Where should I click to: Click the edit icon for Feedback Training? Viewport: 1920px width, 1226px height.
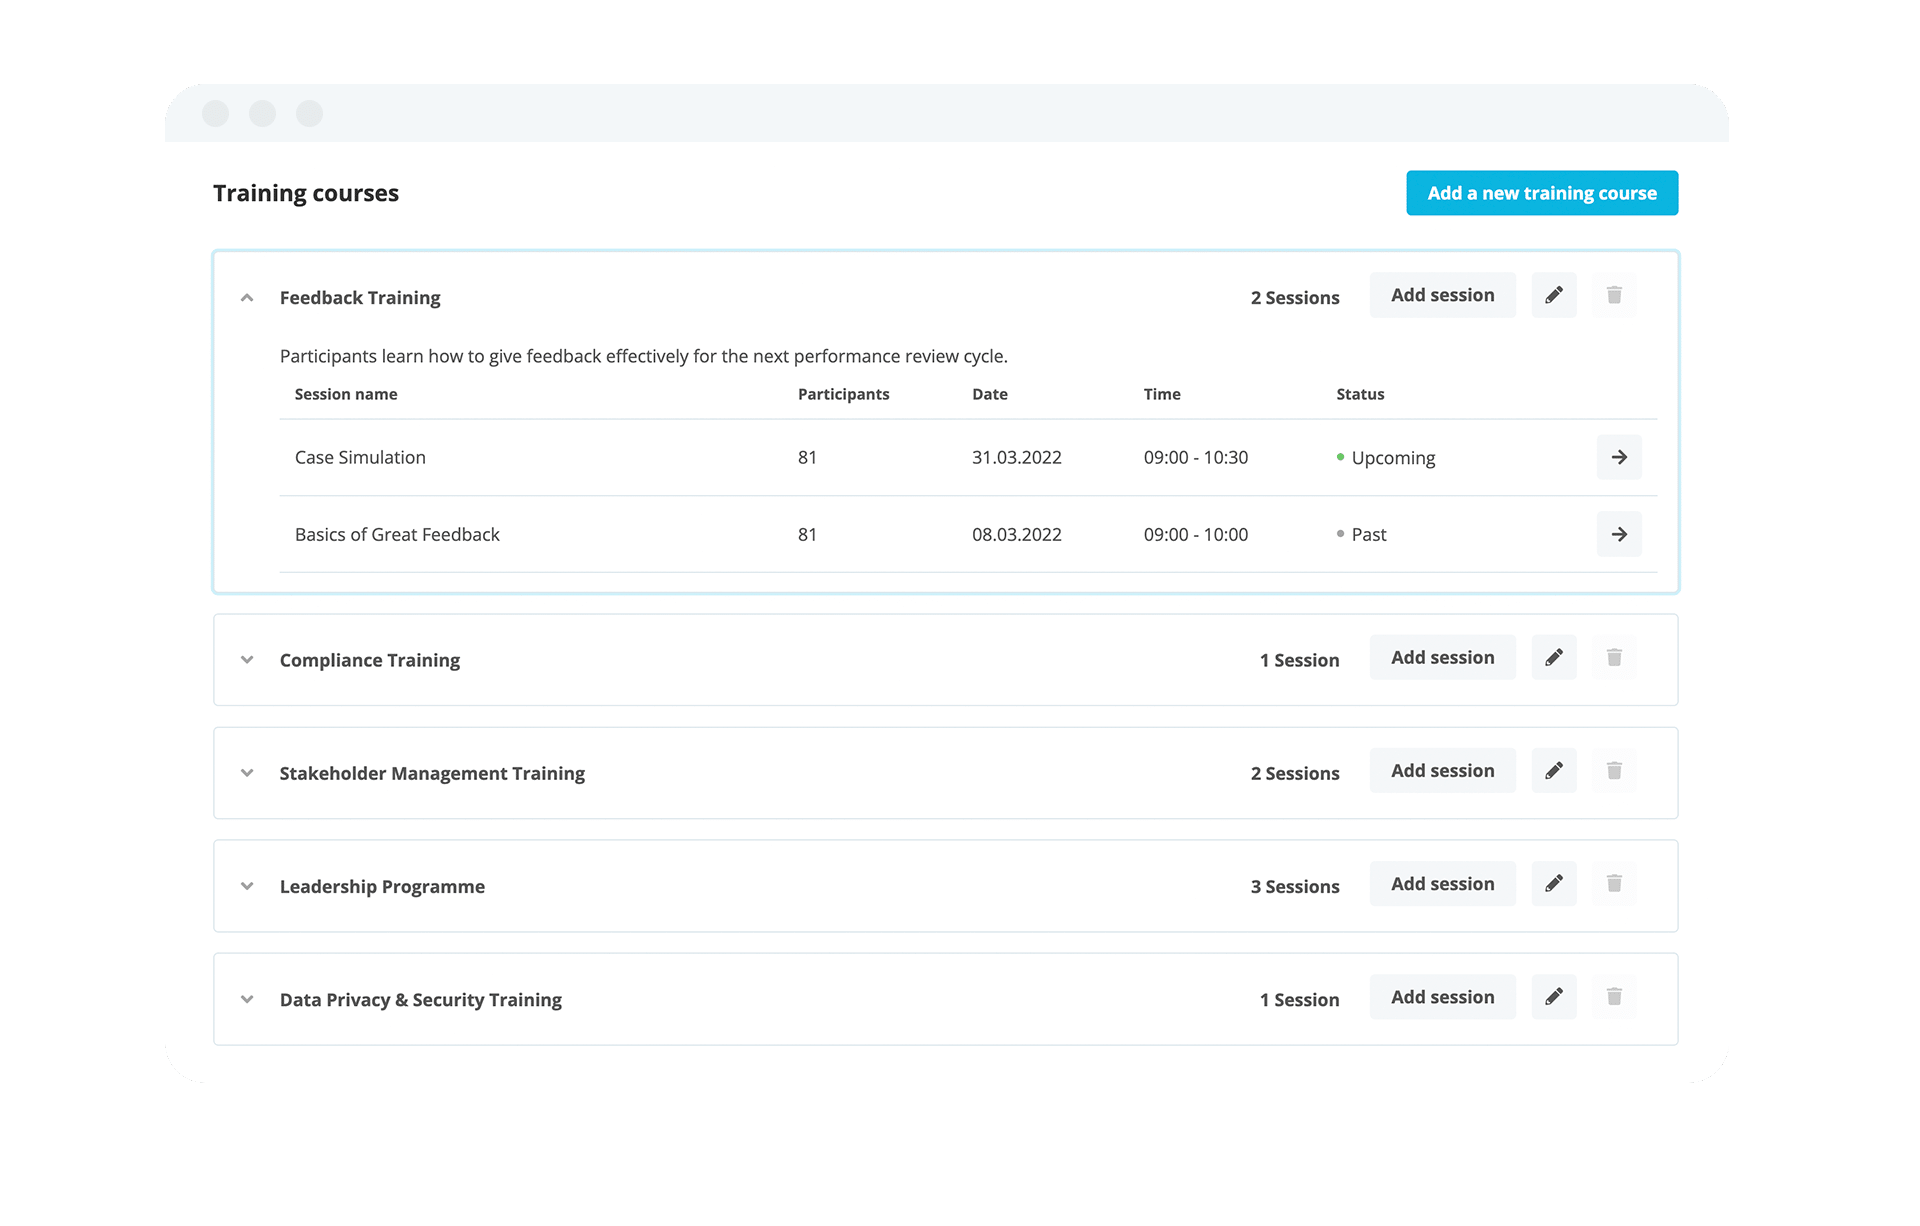(x=1555, y=295)
